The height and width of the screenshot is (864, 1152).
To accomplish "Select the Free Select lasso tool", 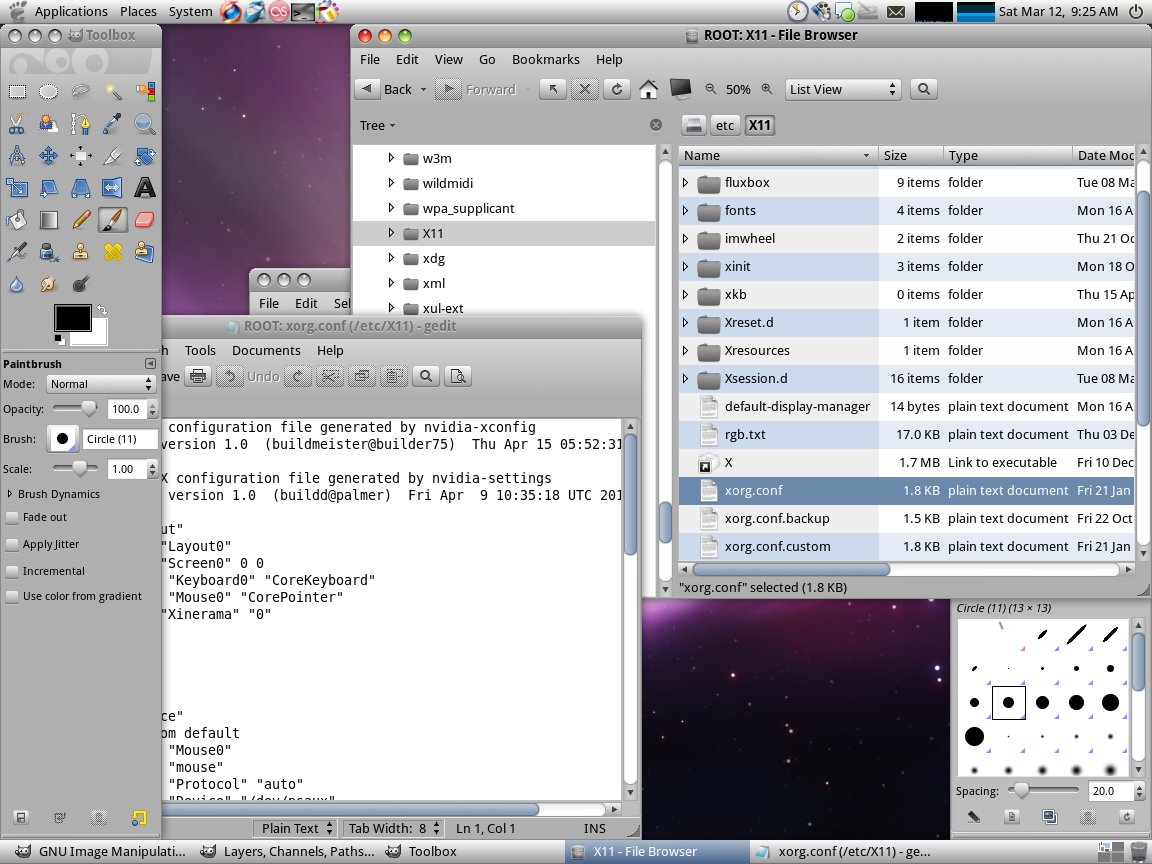I will [81, 92].
